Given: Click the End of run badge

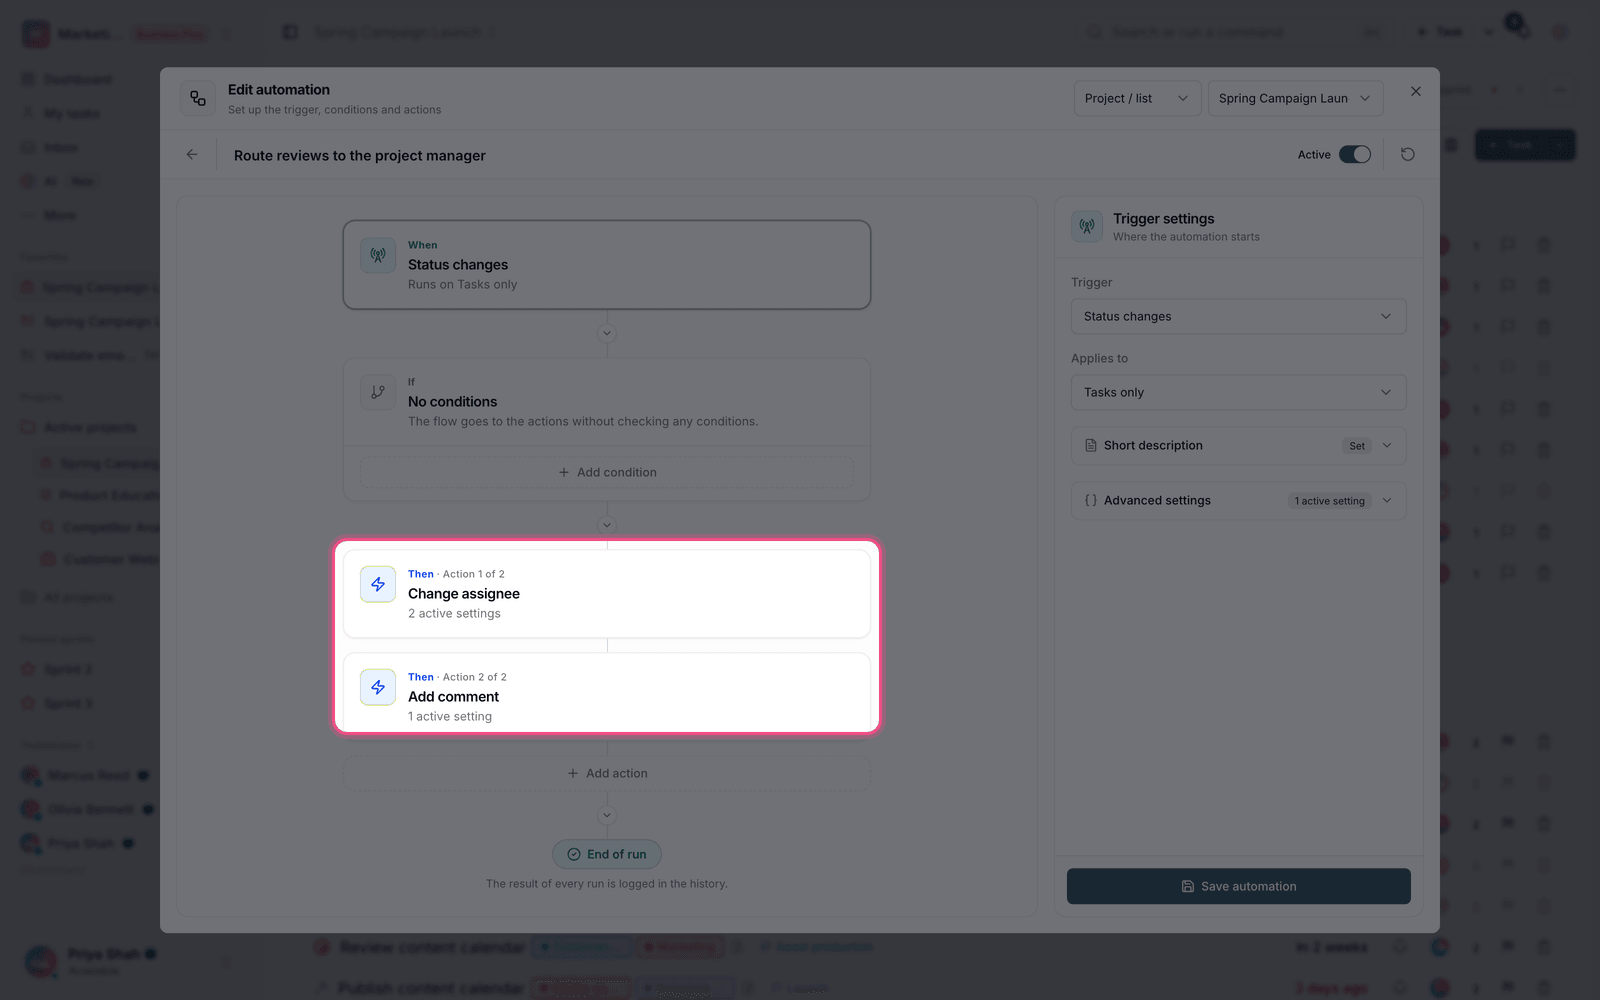Looking at the screenshot, I should click(x=607, y=854).
